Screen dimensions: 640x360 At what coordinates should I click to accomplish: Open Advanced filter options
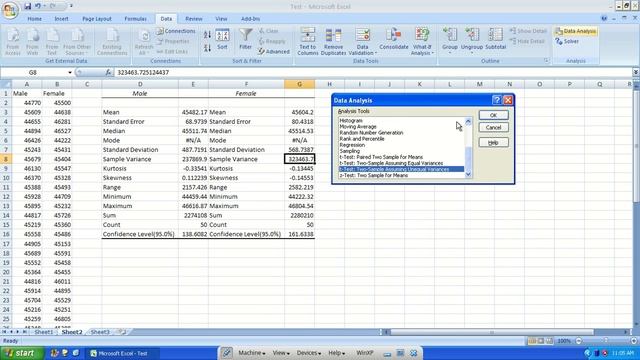tap(274, 51)
